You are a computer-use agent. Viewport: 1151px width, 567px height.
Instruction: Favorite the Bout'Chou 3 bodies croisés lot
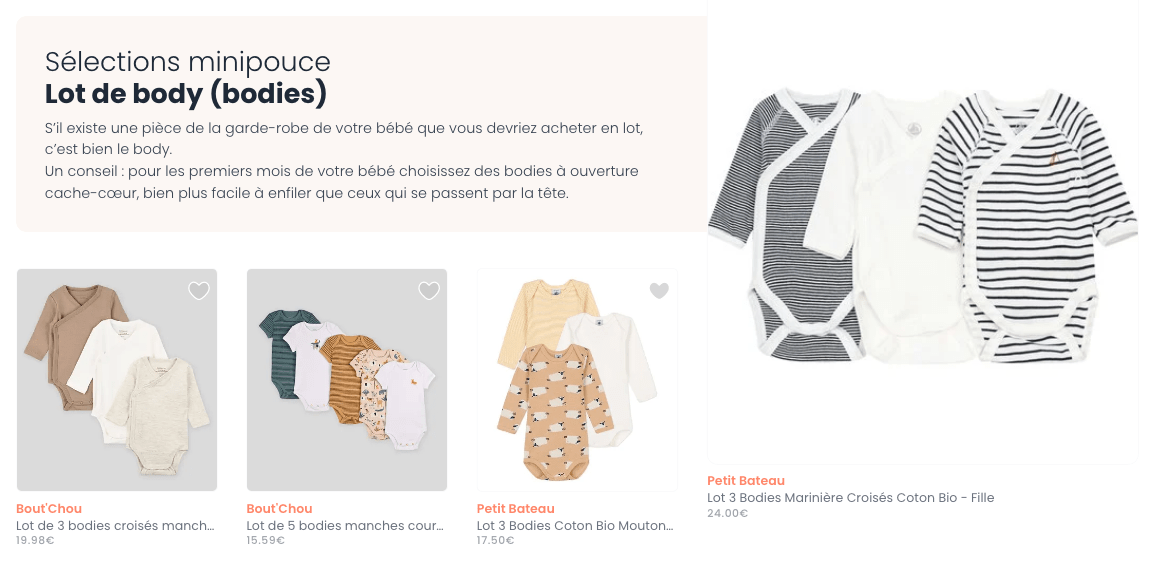(199, 291)
